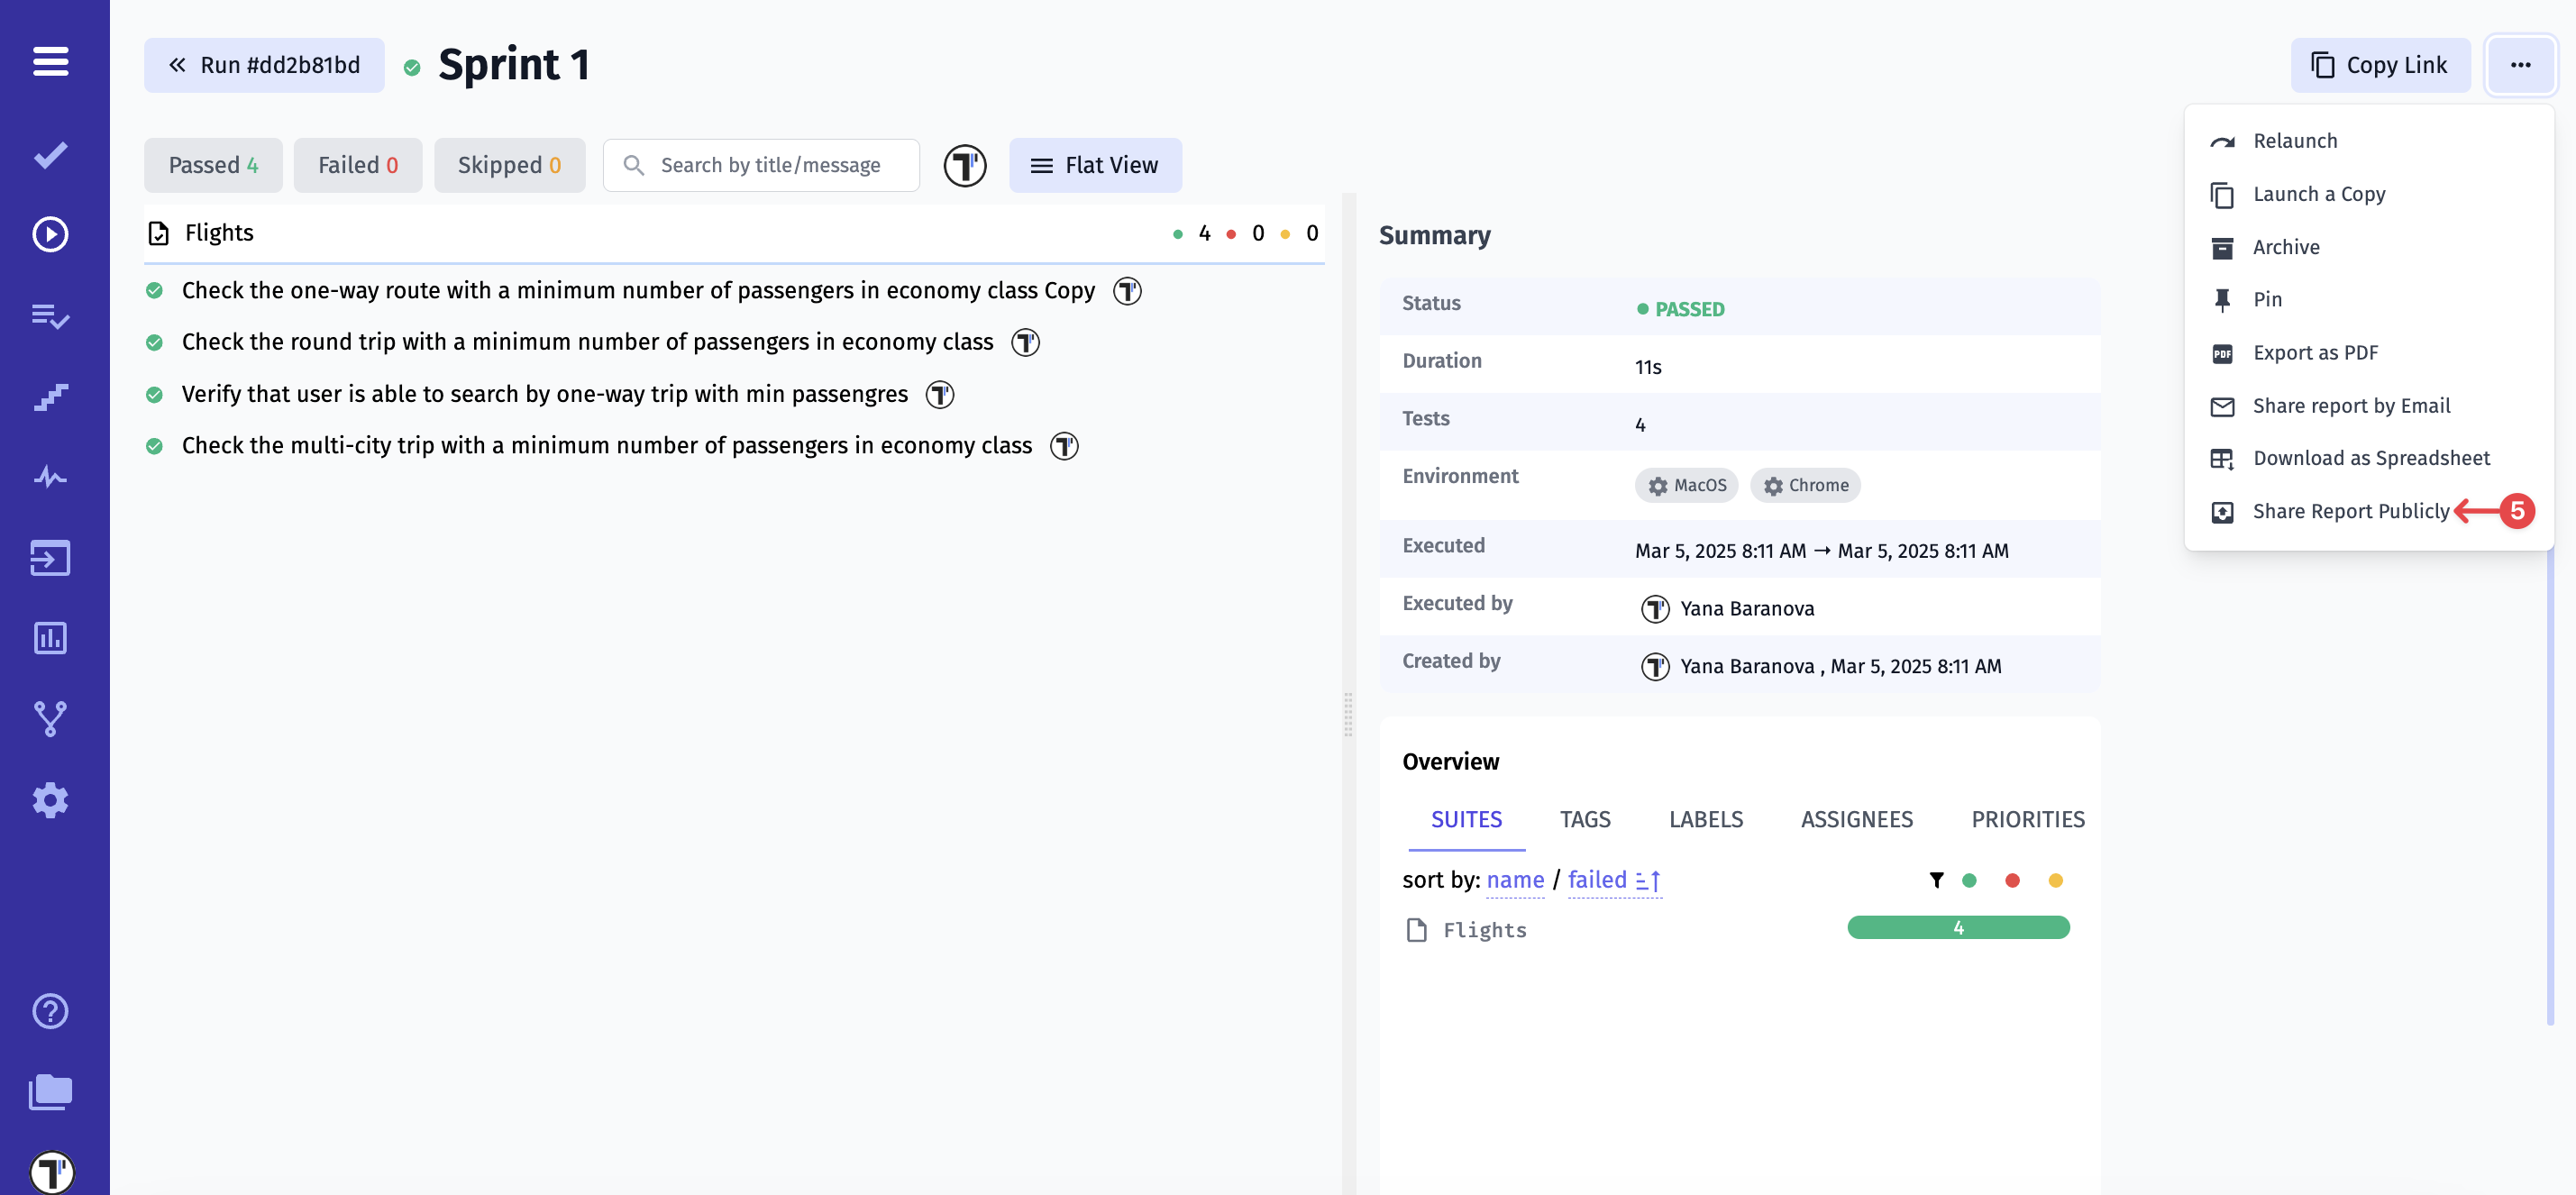The height and width of the screenshot is (1195, 2576).
Task: Toggle the Failed 0 filter
Action: [357, 165]
